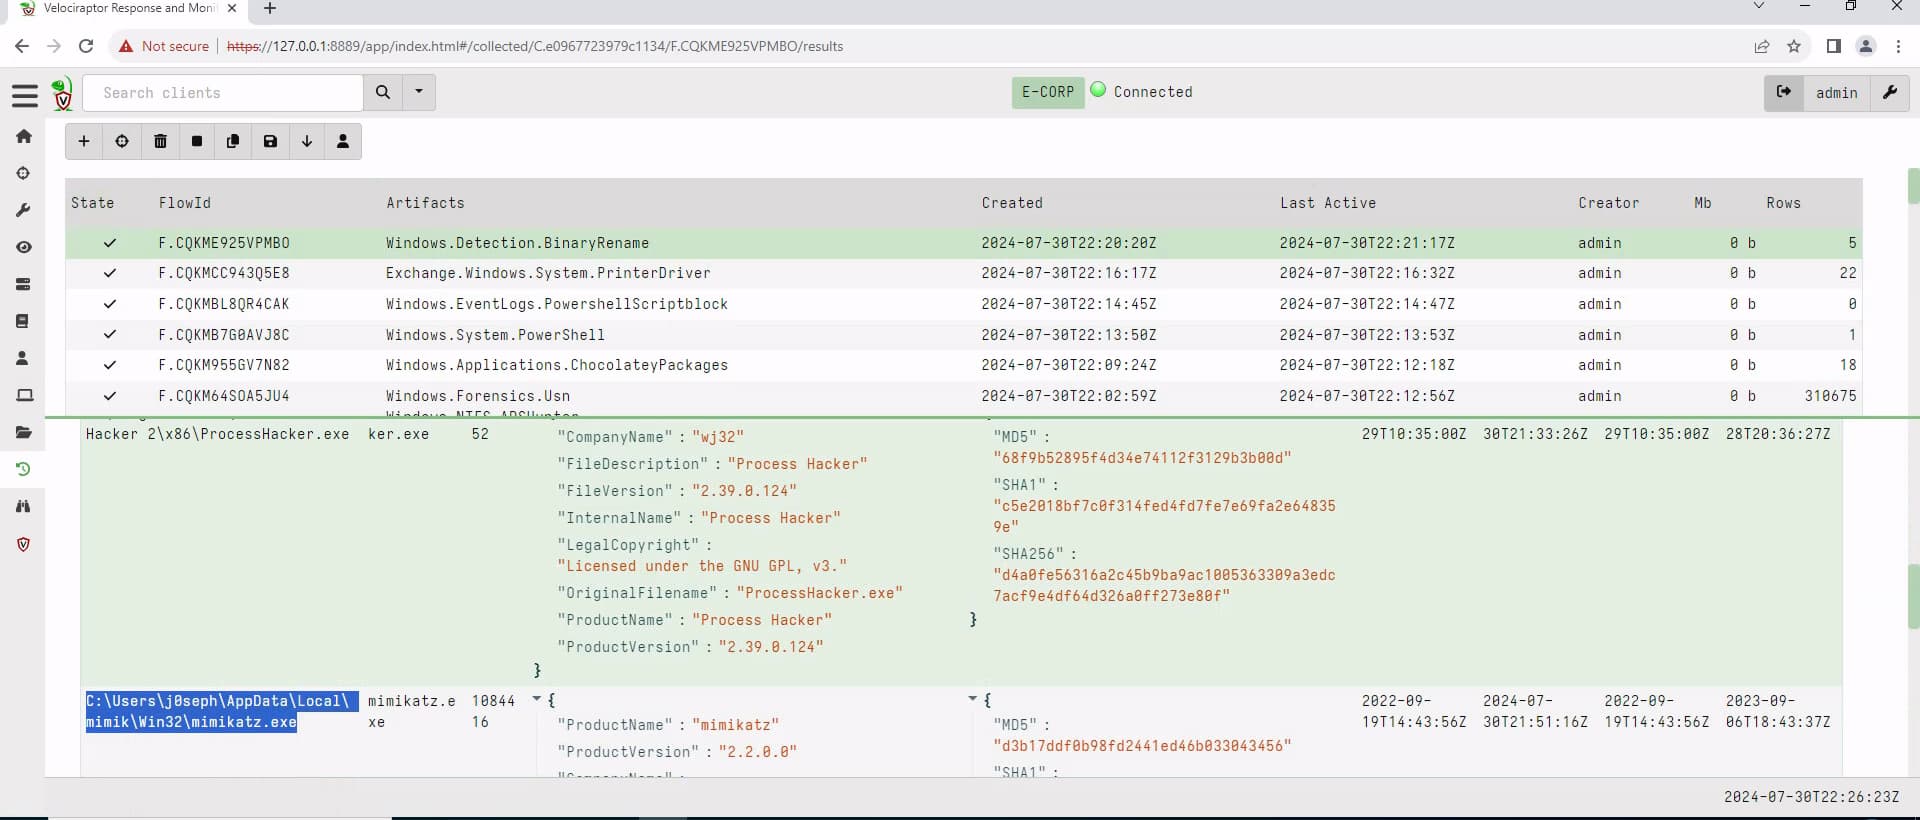Click the floppy-disk save collection icon
1920x820 pixels.
(270, 142)
